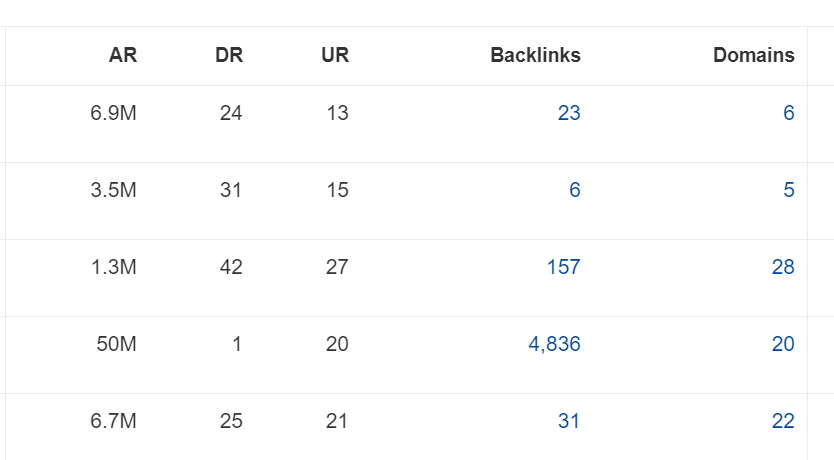Image resolution: width=834 pixels, height=460 pixels.
Task: Open domains count 6 in first row
Action: click(x=789, y=113)
